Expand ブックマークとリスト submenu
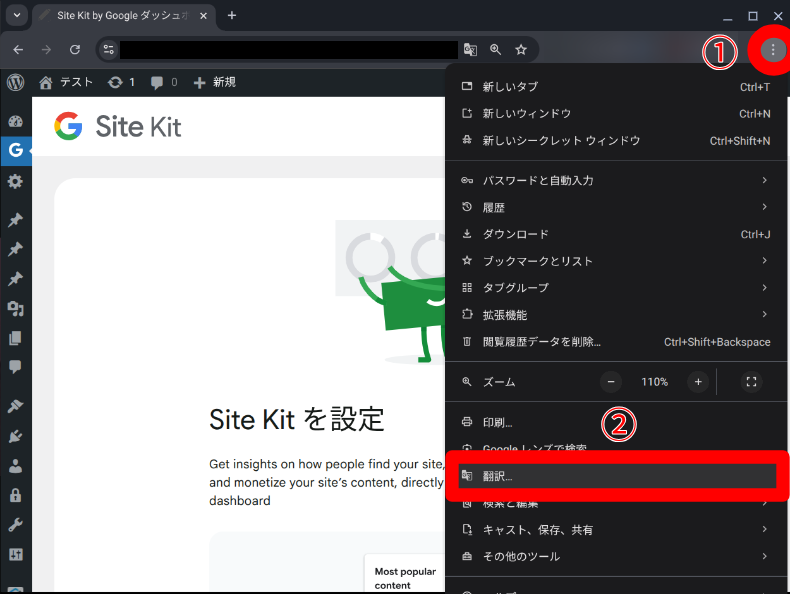This screenshot has width=790, height=594. tap(616, 261)
